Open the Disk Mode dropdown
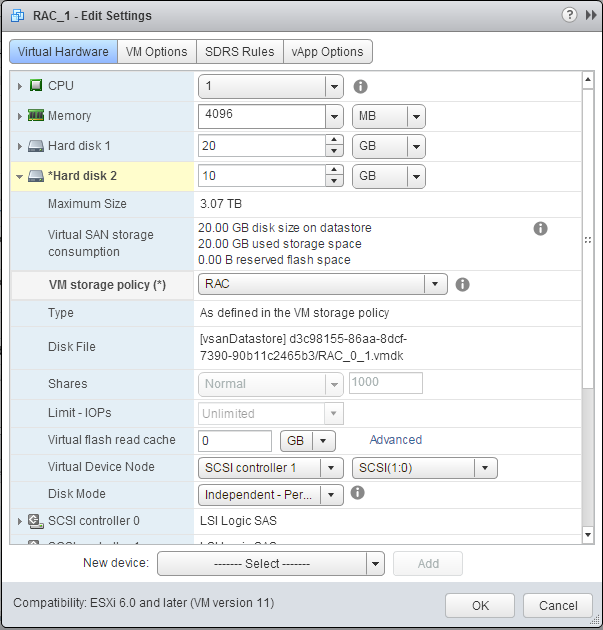Image resolution: width=603 pixels, height=630 pixels. coord(271,495)
